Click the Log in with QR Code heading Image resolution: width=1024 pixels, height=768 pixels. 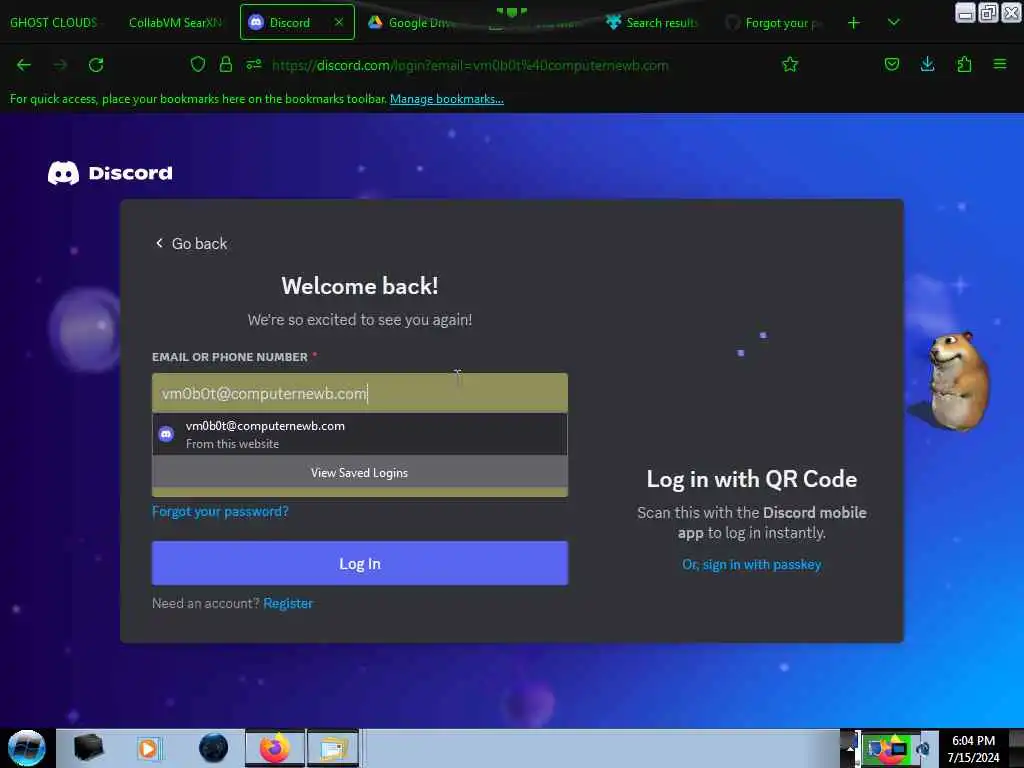click(752, 479)
